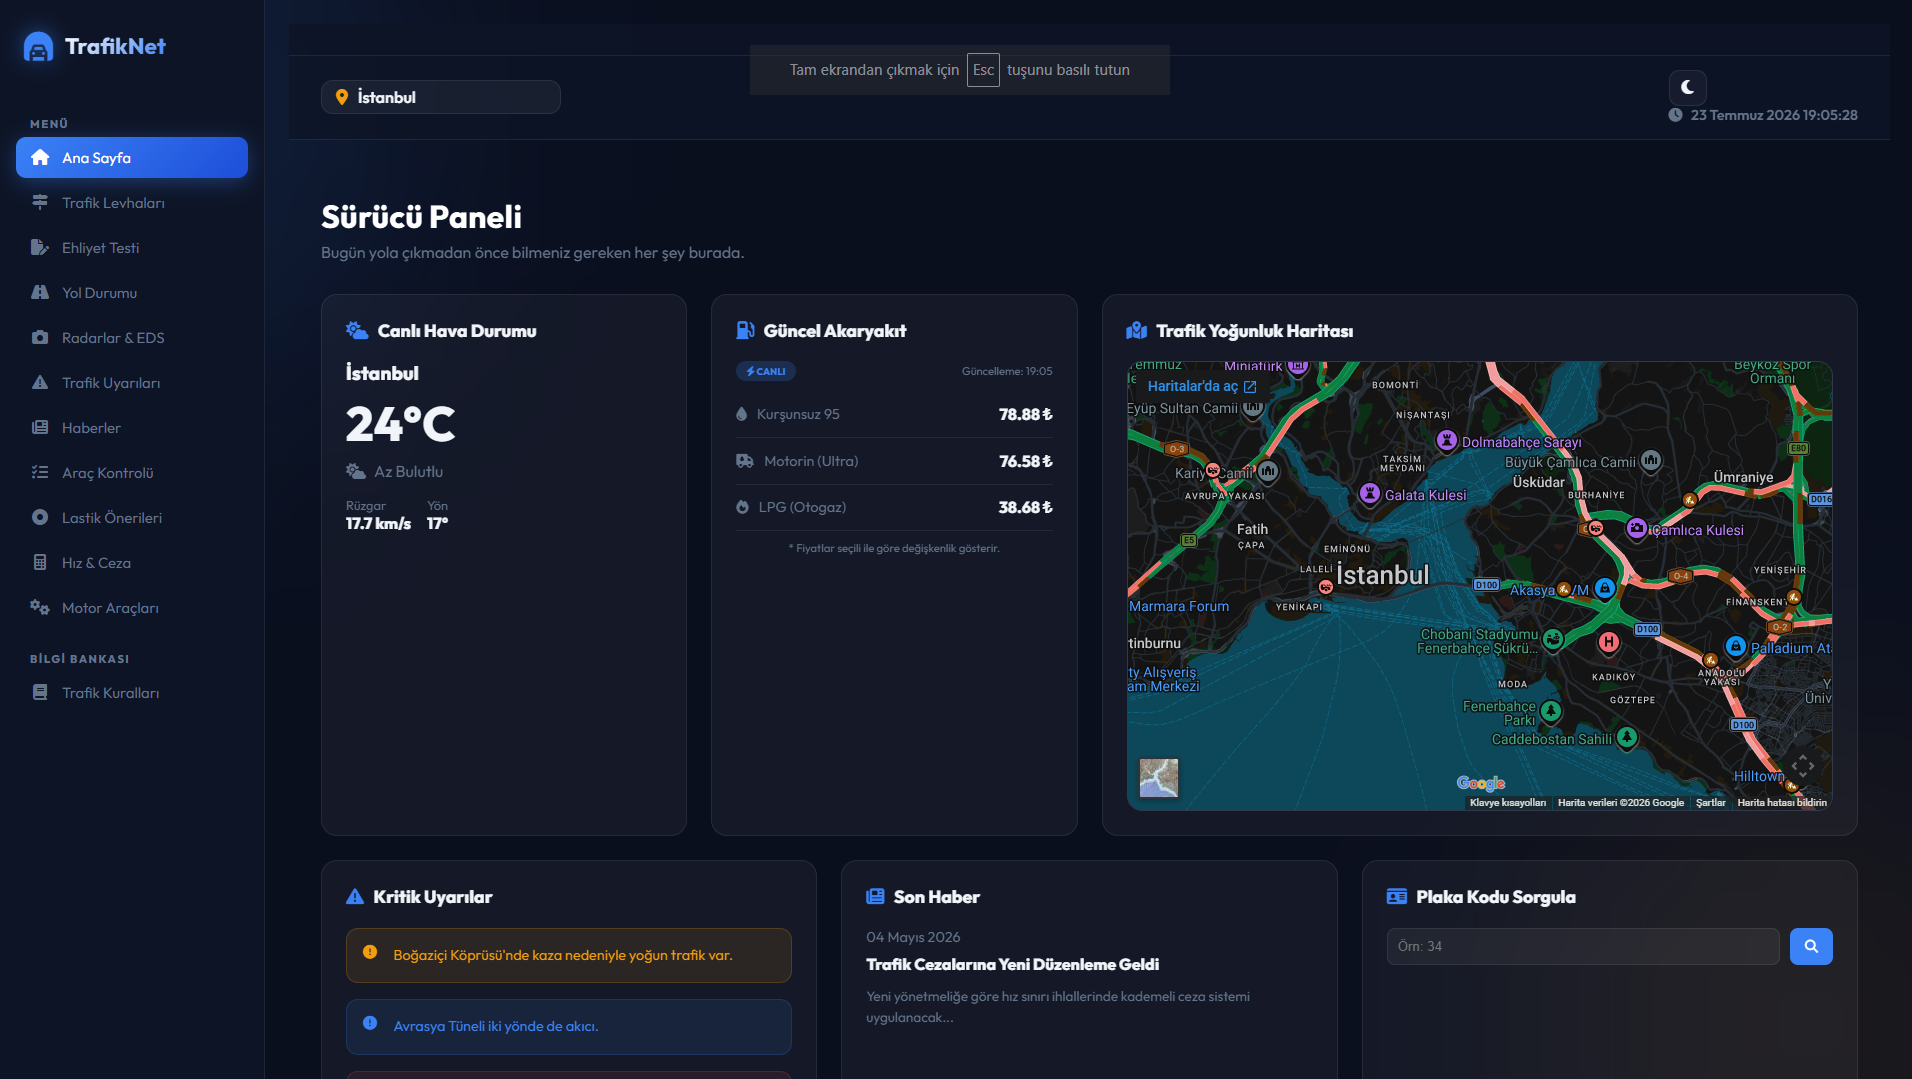
Task: Open news Trafik Cezalarına Yeni Düzenleme Geldi
Action: click(x=1012, y=965)
